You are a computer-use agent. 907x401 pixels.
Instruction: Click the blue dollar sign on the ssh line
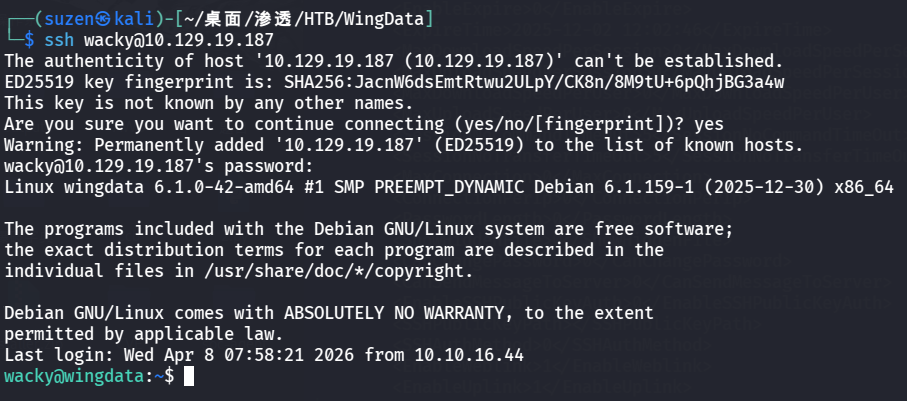click(x=29, y=40)
